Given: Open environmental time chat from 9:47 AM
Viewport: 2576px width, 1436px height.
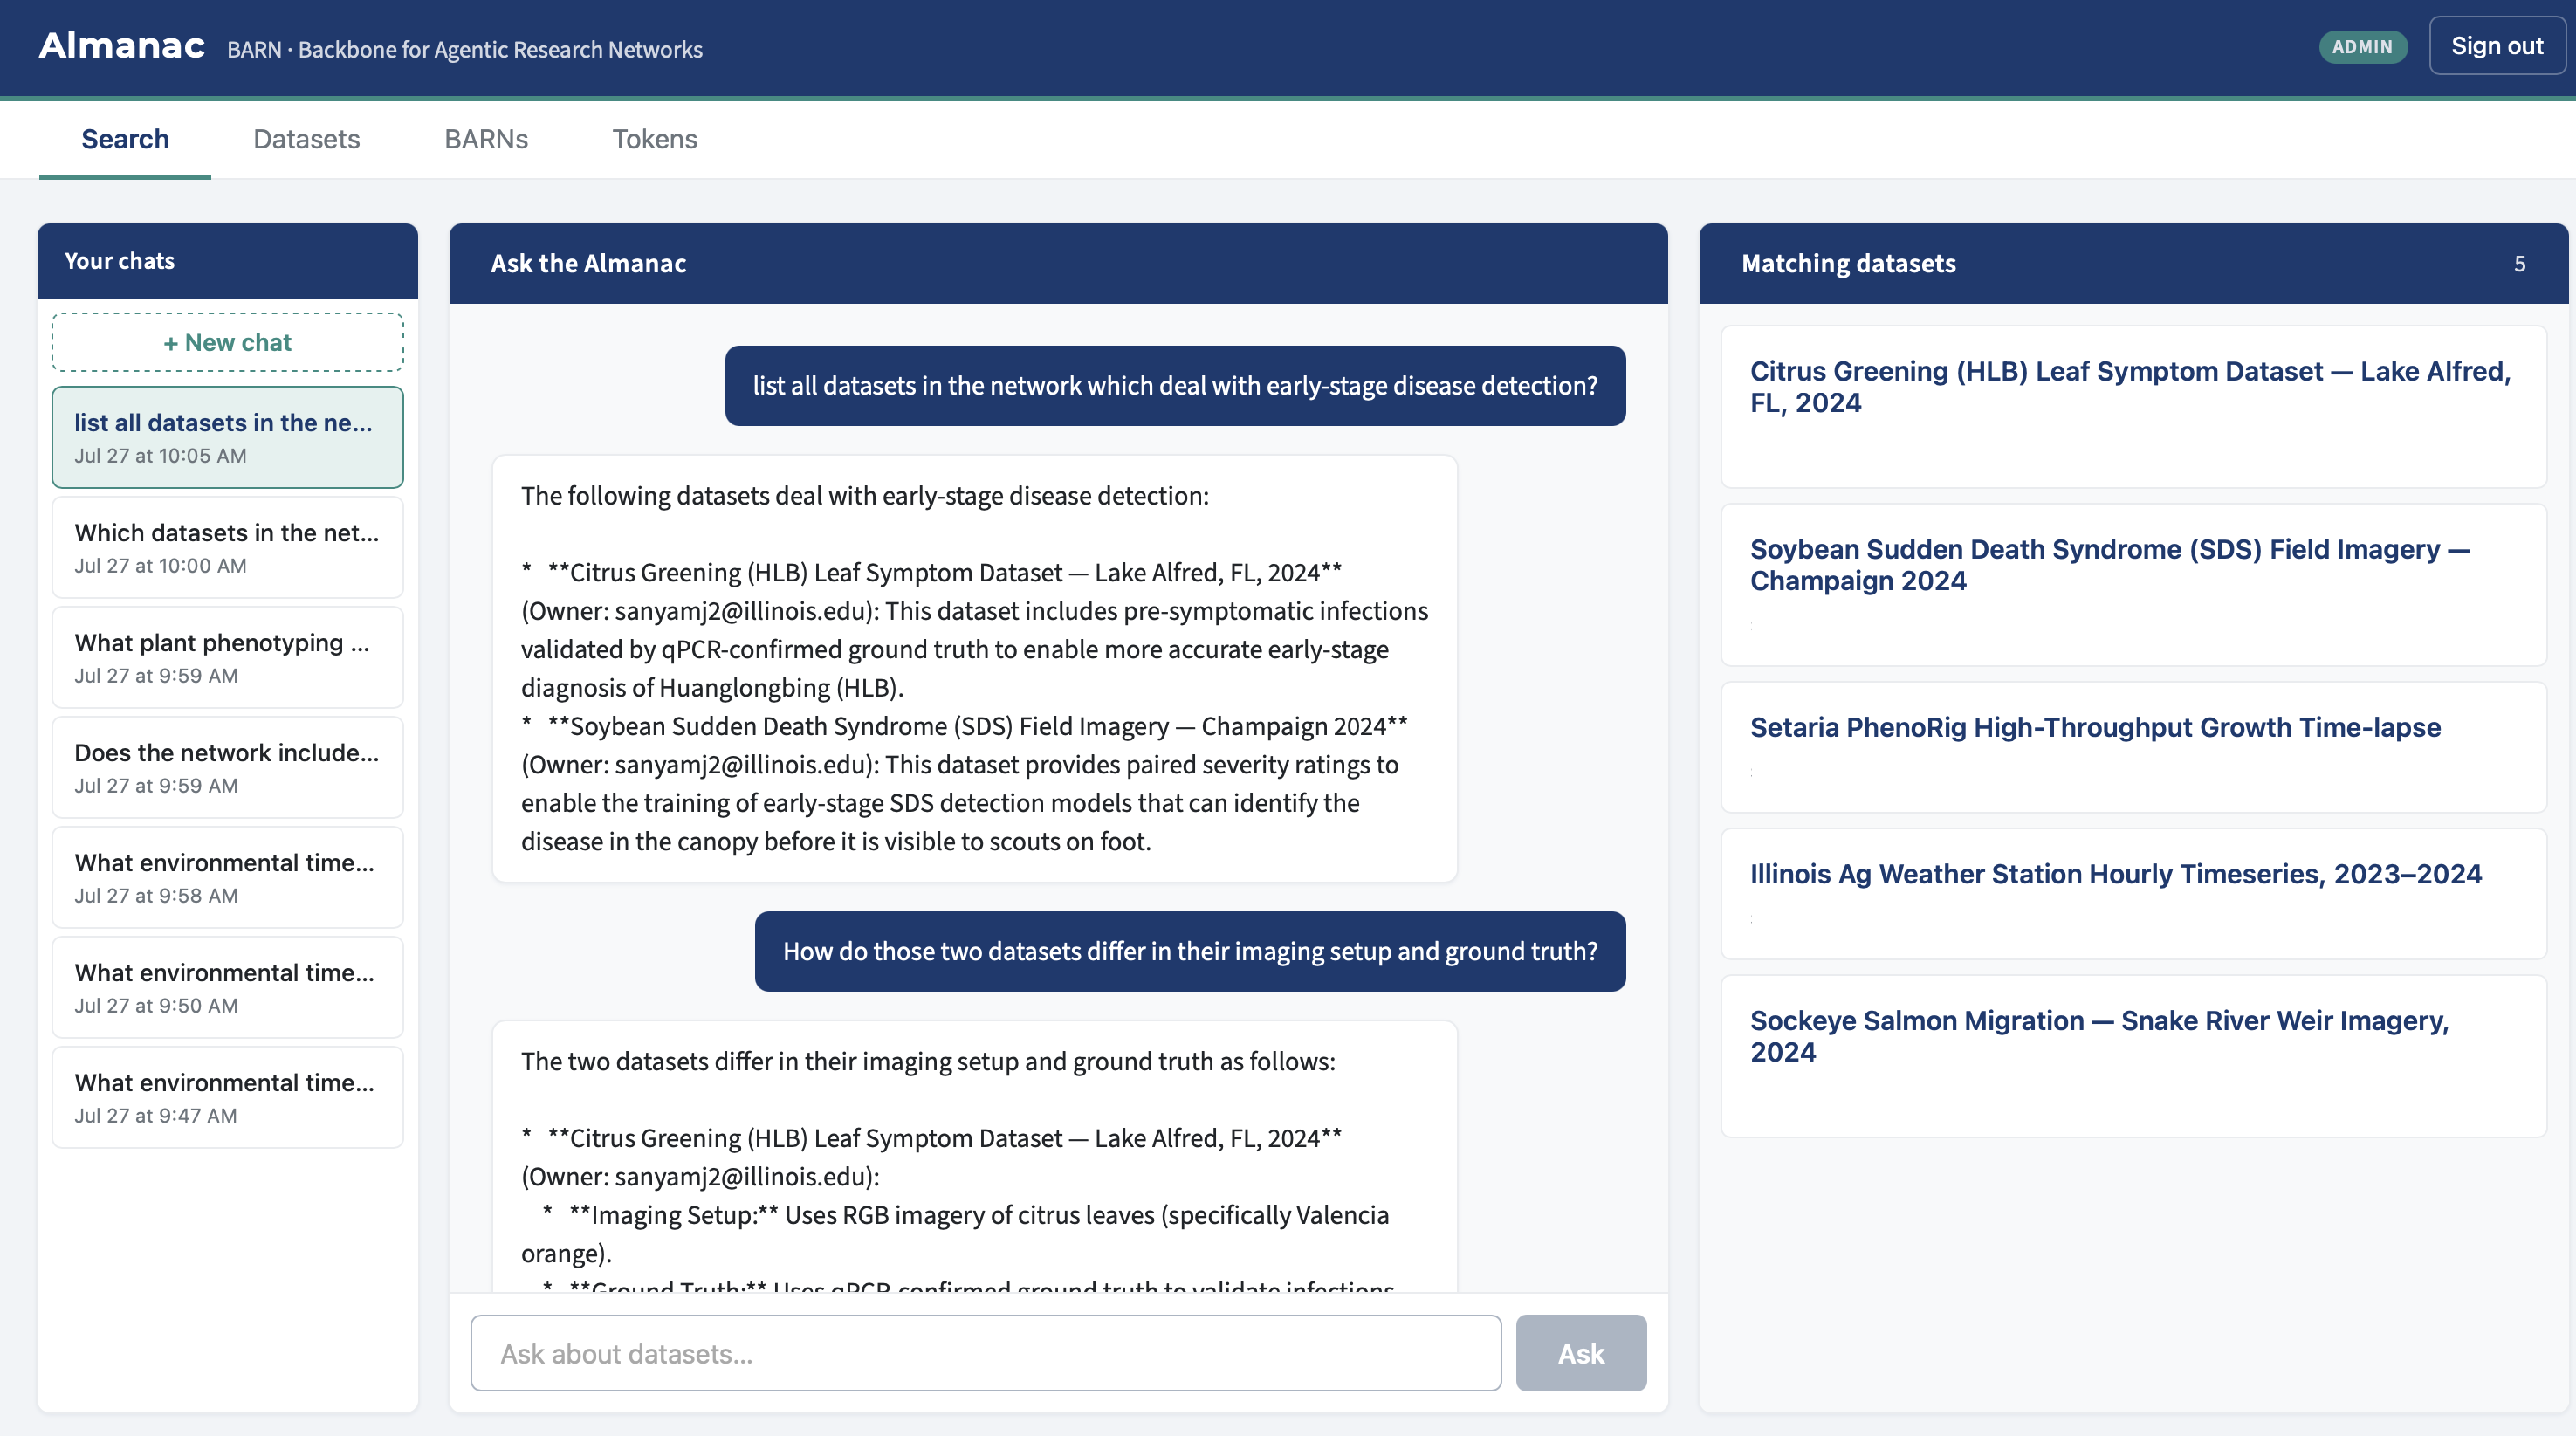Looking at the screenshot, I should point(228,1098).
